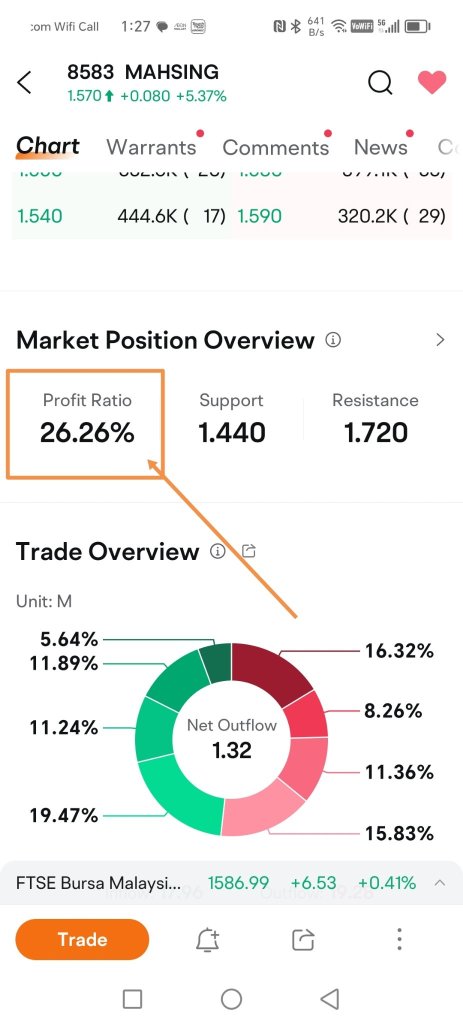The width and height of the screenshot is (463, 1024).
Task: Expand the FTSE Bursa Malaysia index bar
Action: click(439, 883)
